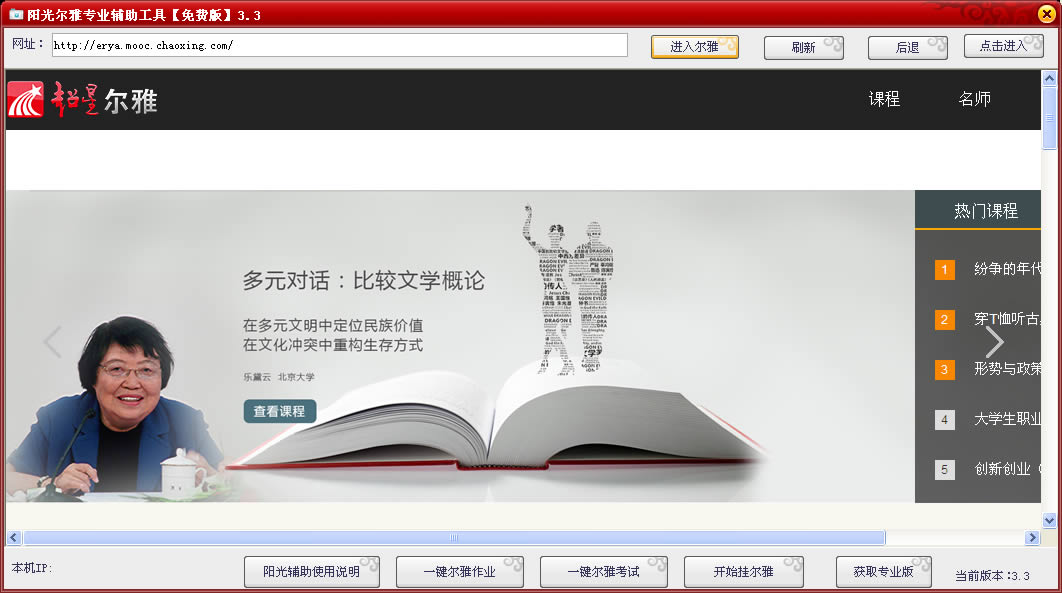Click the 获取专业版 button
The height and width of the screenshot is (593, 1062).
[883, 572]
